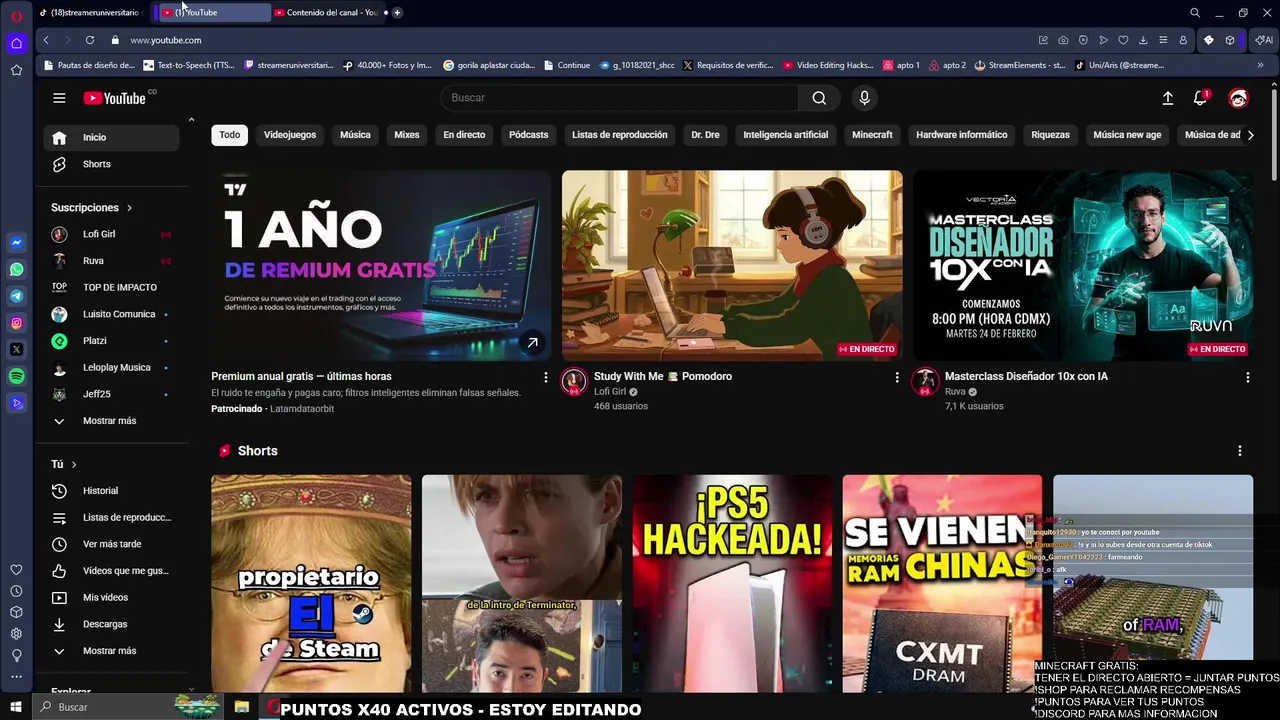Open the YouTube guide hamburger menu
This screenshot has width=1280, height=720.
59,98
